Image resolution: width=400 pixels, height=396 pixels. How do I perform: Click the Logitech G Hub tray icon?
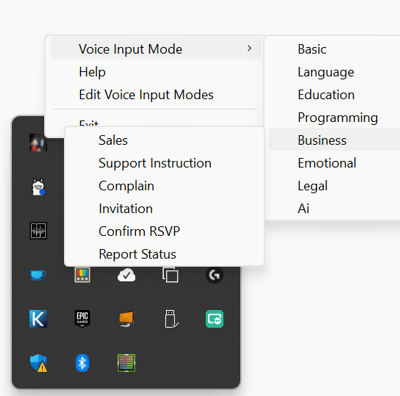pos(214,275)
